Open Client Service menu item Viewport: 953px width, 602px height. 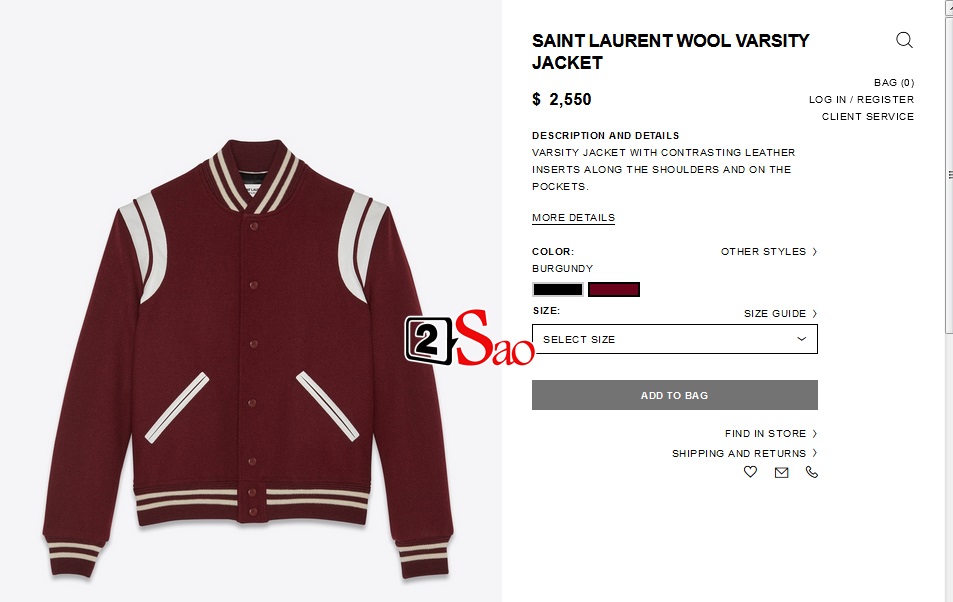click(868, 117)
